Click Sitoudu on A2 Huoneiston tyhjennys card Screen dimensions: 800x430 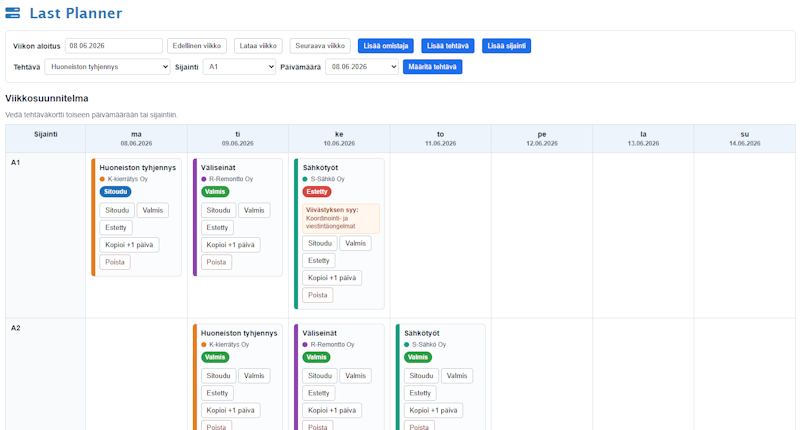(218, 376)
